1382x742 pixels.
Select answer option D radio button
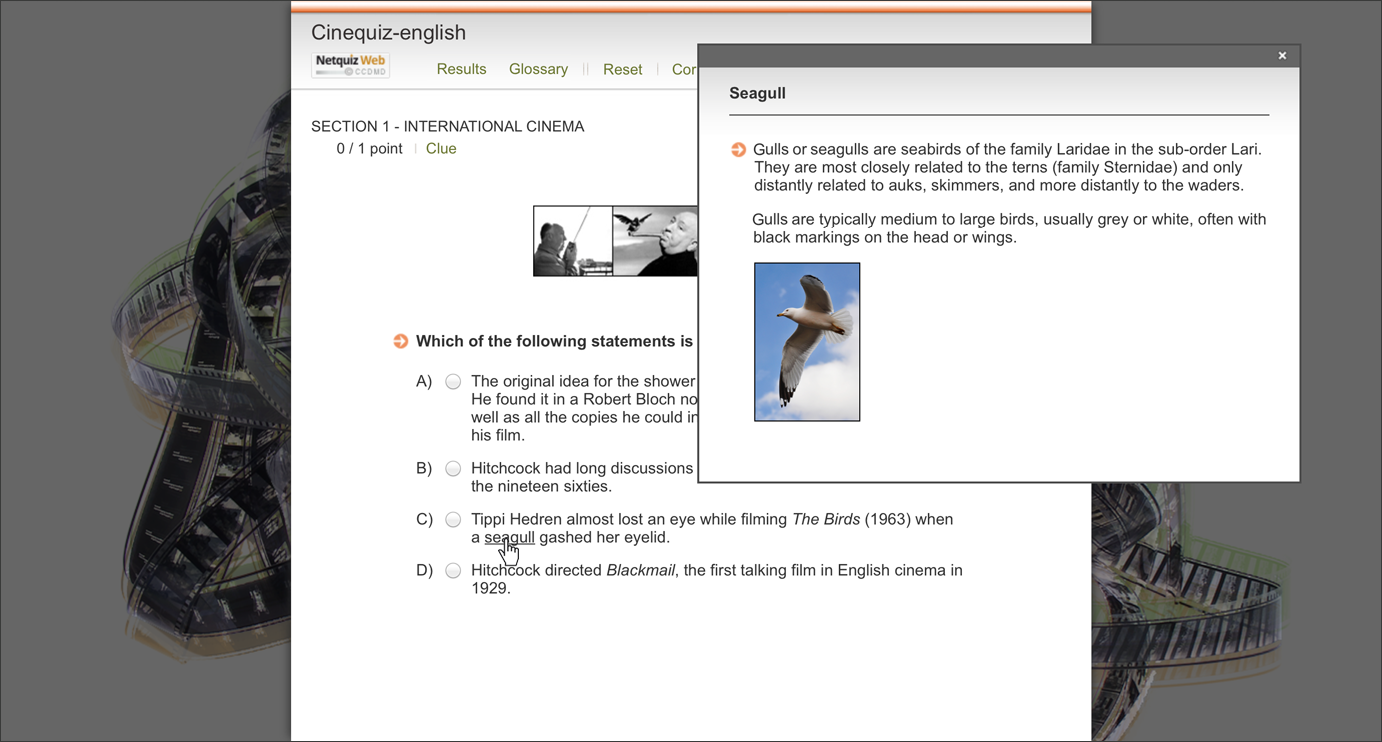(453, 570)
